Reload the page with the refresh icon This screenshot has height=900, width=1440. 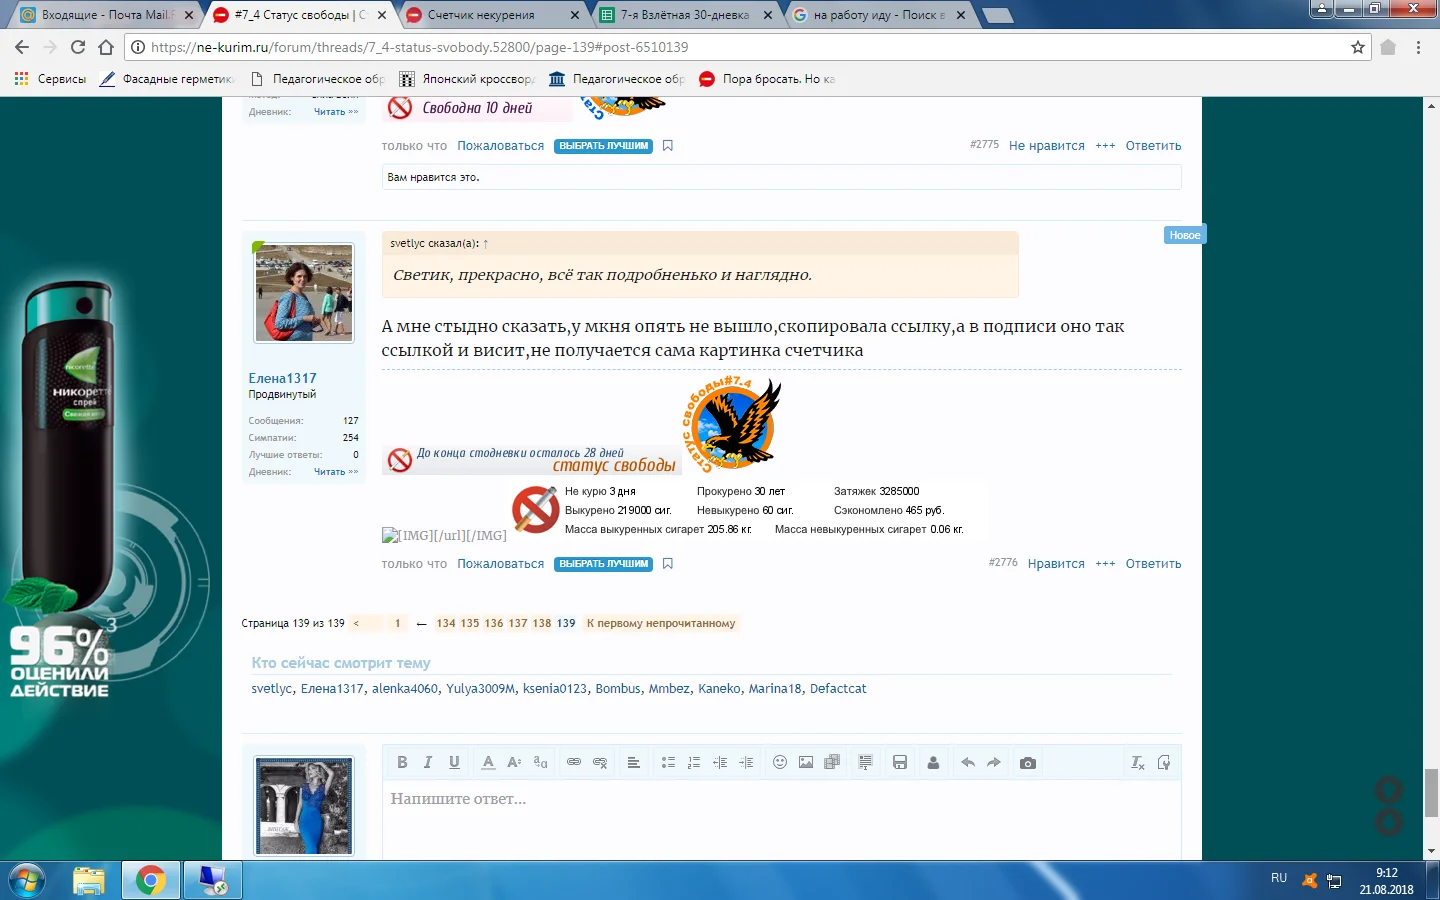(x=78, y=47)
